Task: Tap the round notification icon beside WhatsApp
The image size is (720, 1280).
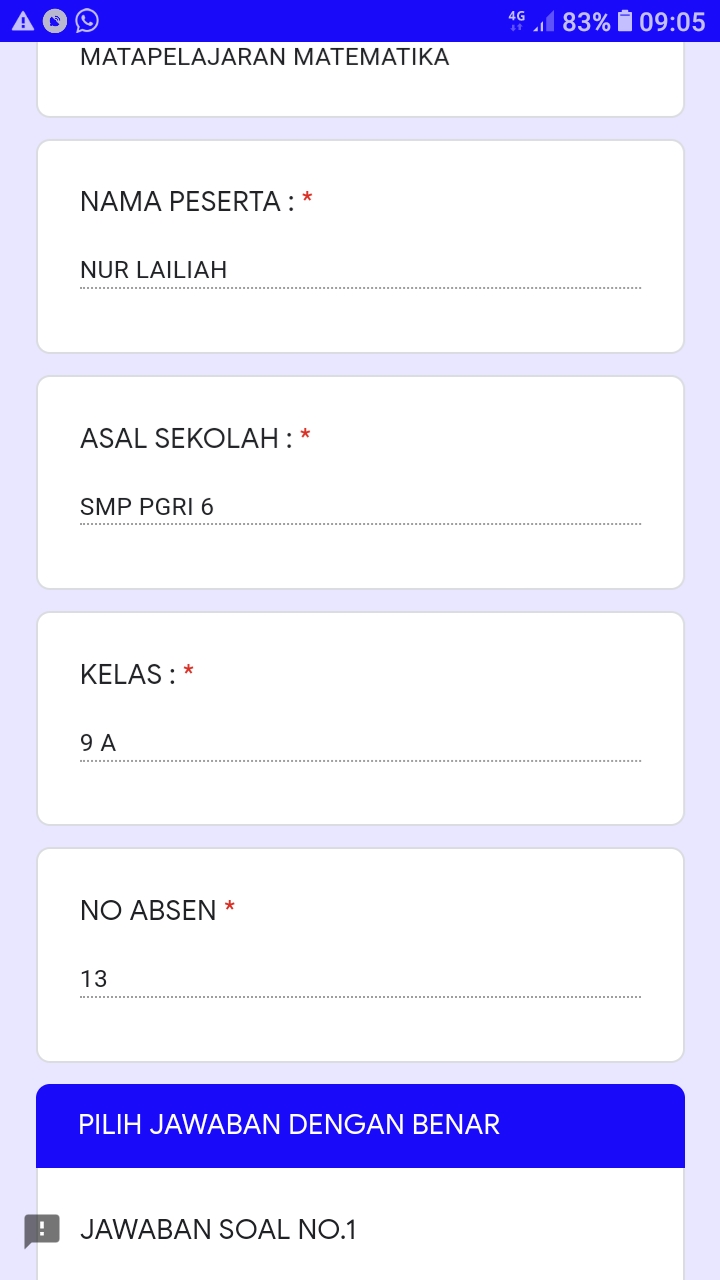Action: (56, 21)
